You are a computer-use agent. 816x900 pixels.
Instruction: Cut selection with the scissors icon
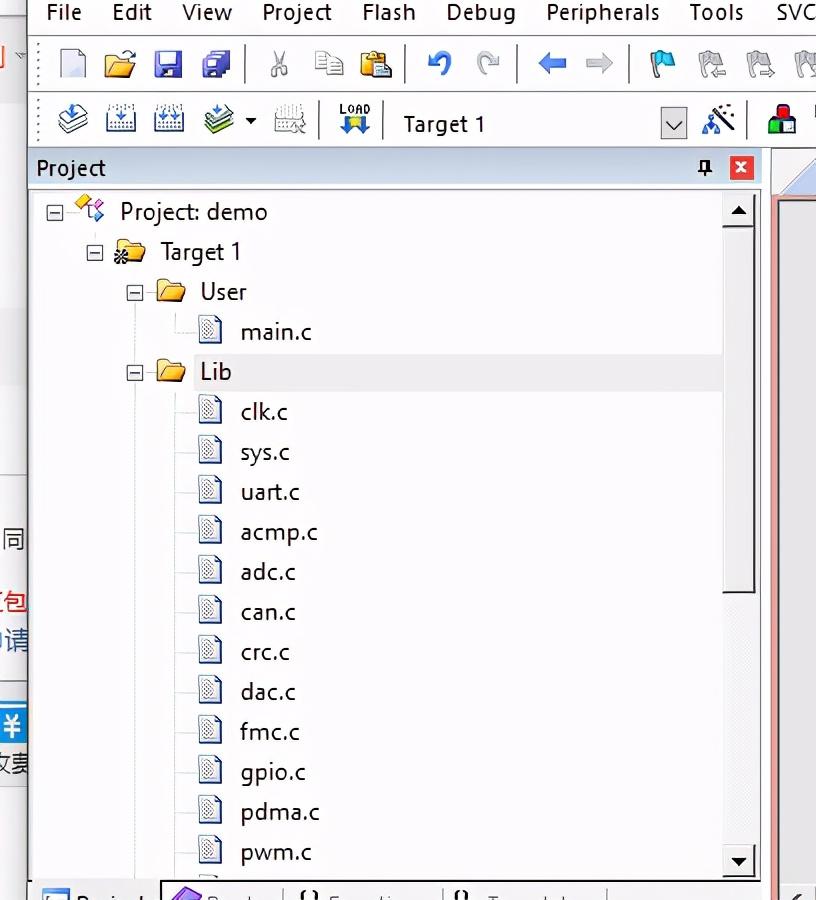pyautogui.click(x=279, y=64)
